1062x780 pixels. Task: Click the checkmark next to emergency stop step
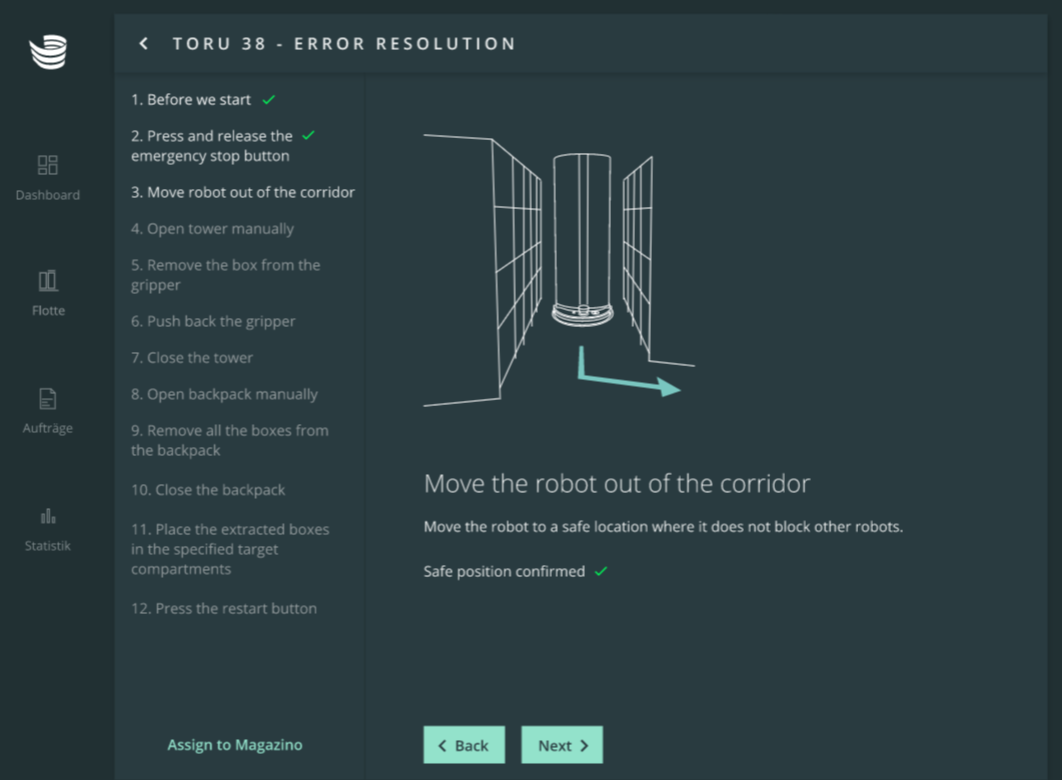pos(308,136)
